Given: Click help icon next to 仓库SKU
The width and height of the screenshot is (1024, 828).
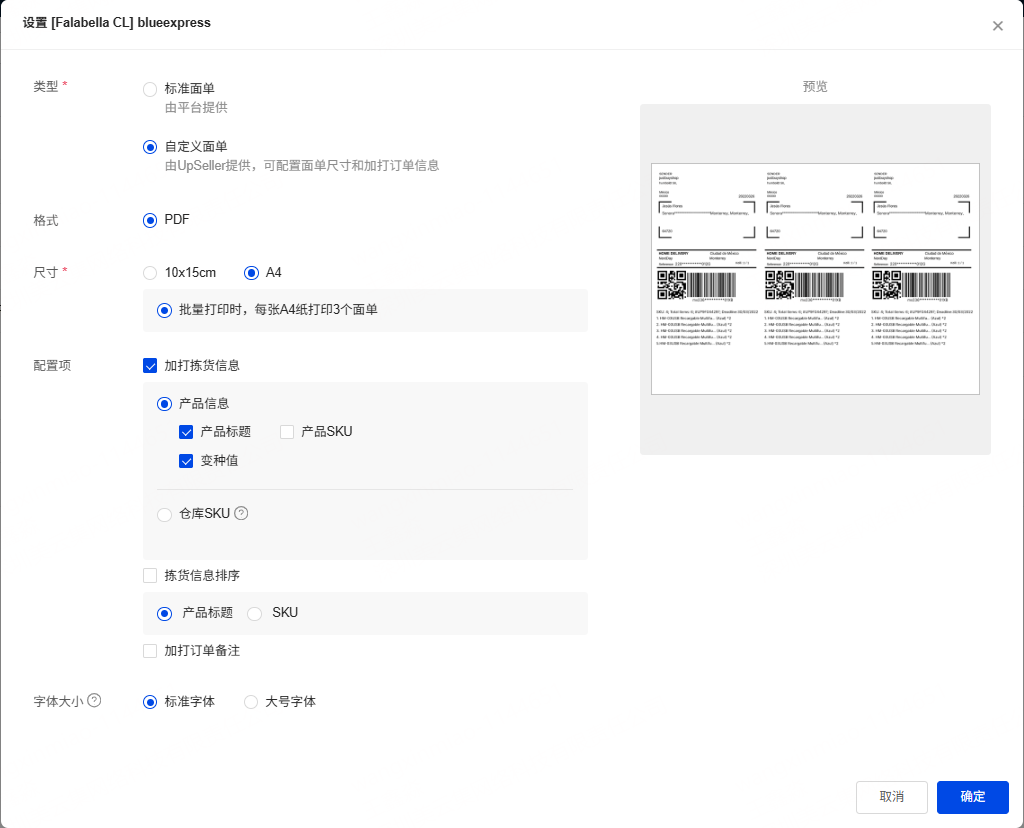Looking at the screenshot, I should coord(241,513).
